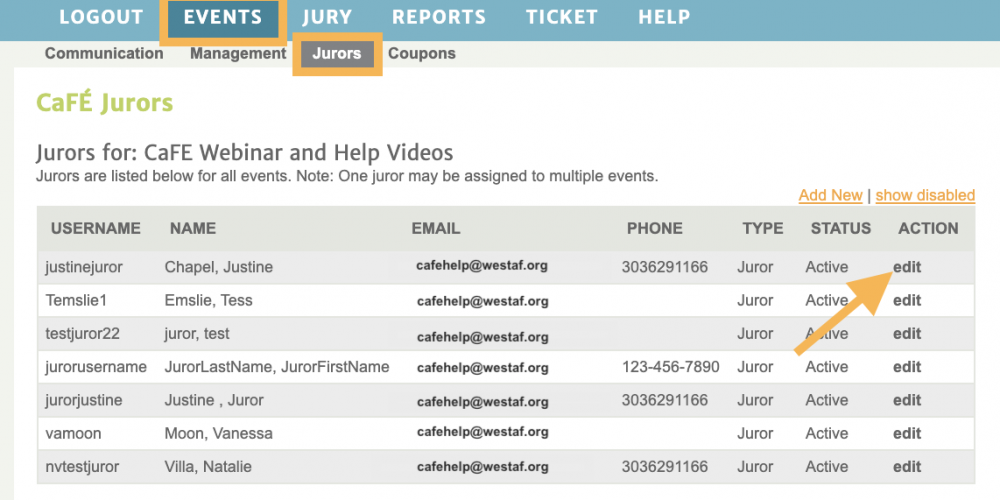The width and height of the screenshot is (1000, 500).
Task: Select the Jurors sub-tab
Action: point(337,54)
